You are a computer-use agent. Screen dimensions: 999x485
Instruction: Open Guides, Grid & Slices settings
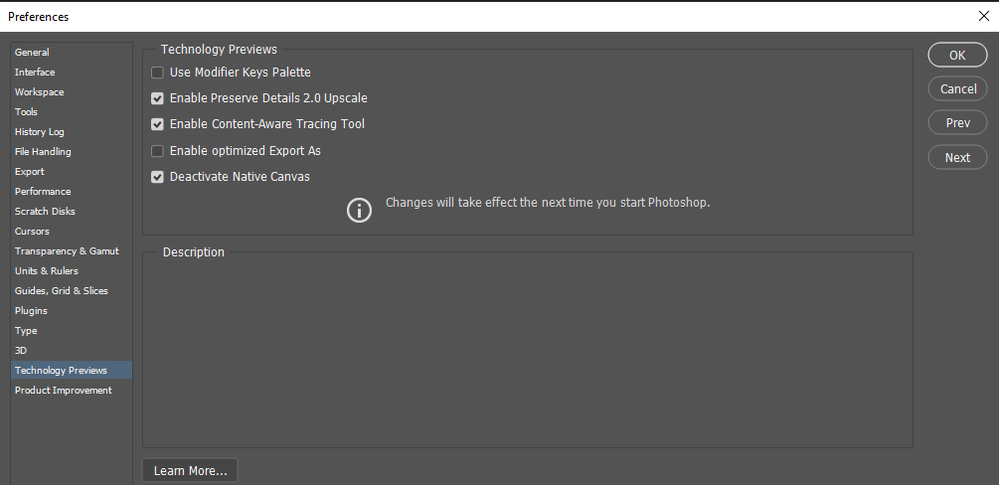coord(61,291)
